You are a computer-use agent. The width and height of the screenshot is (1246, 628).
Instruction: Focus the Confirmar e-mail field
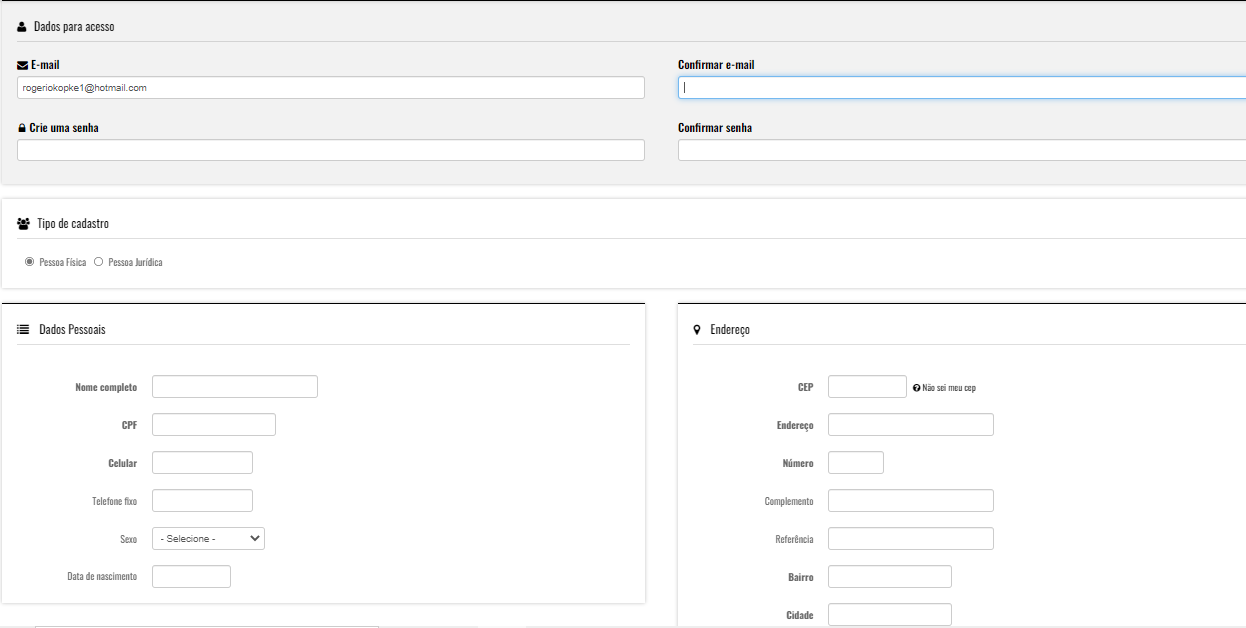click(x=960, y=88)
